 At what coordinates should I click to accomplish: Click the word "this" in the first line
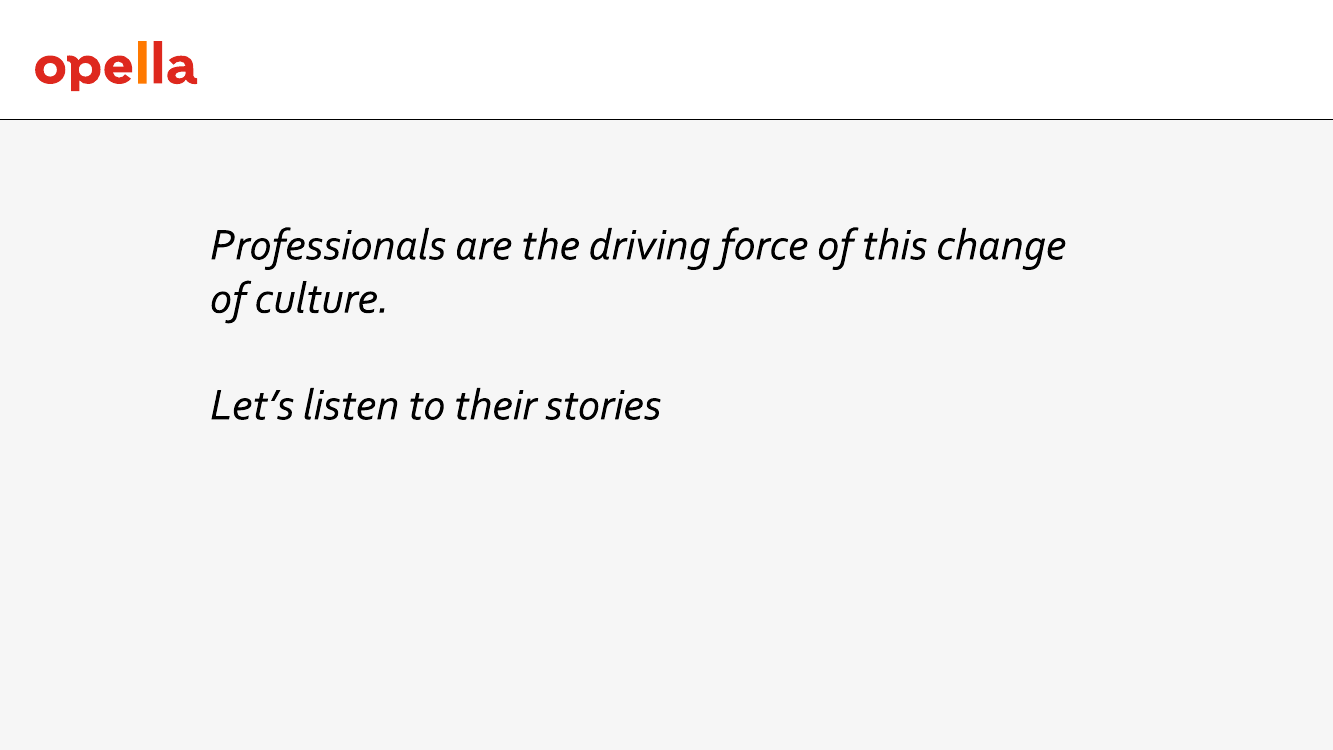tap(895, 246)
